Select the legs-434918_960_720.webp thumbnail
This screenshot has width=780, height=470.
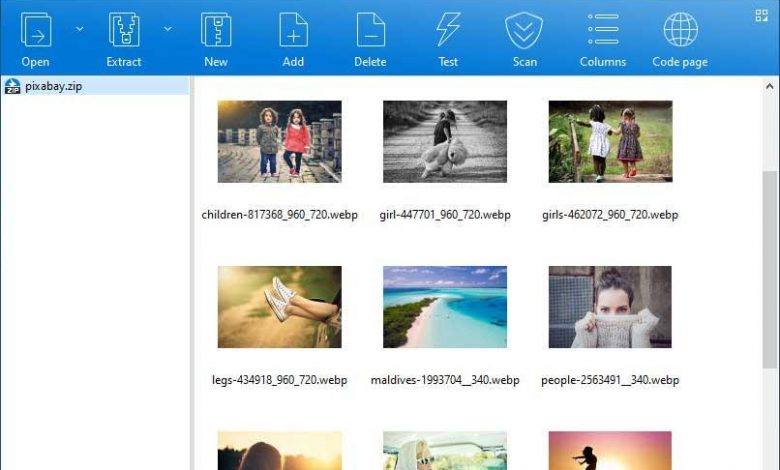280,307
